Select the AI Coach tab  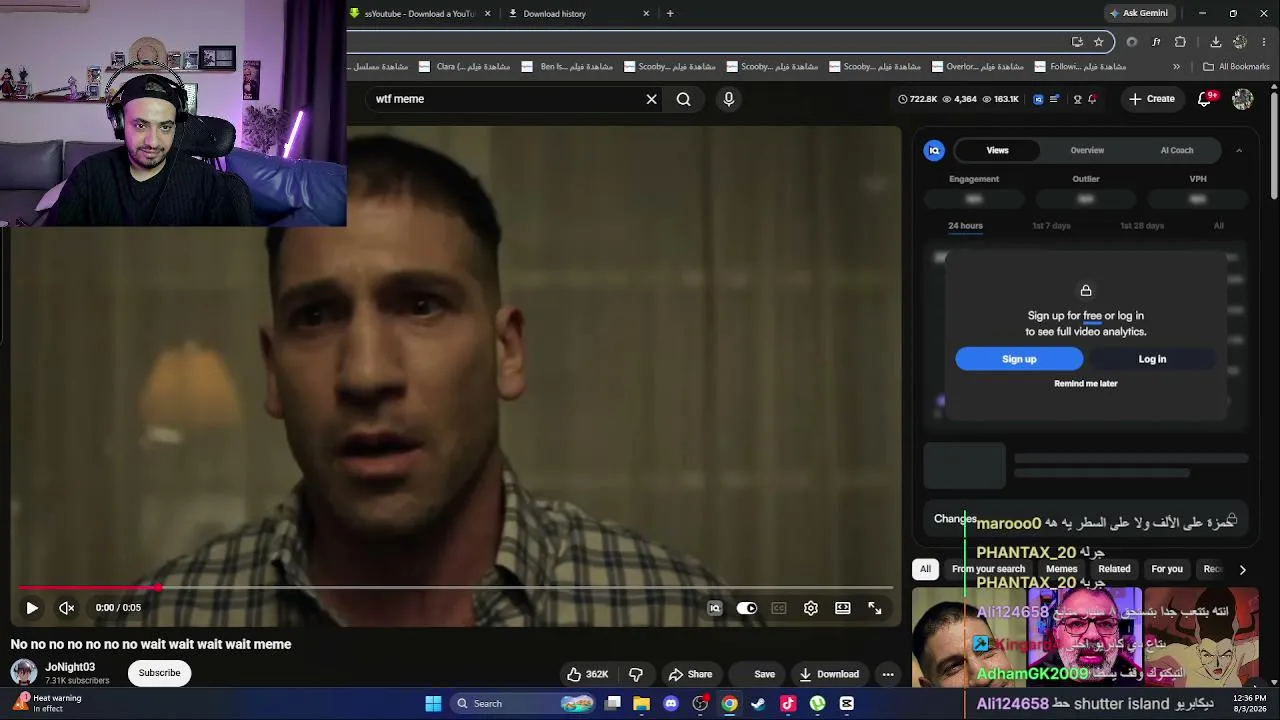pos(1177,150)
